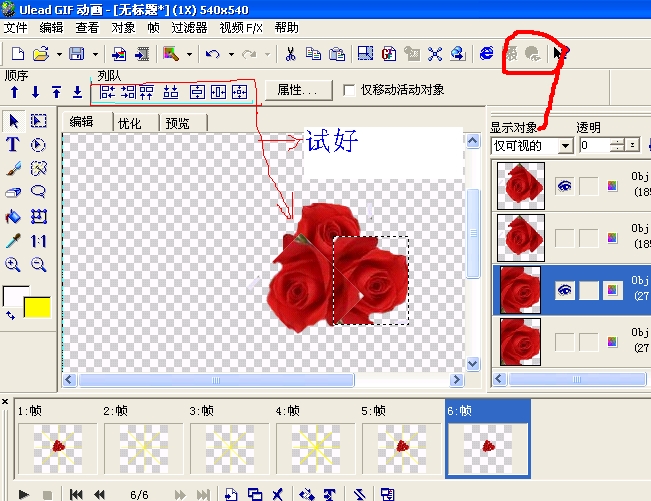The height and width of the screenshot is (501, 651).
Task: Open the dropdown arrow beside Save
Action: tap(95, 54)
